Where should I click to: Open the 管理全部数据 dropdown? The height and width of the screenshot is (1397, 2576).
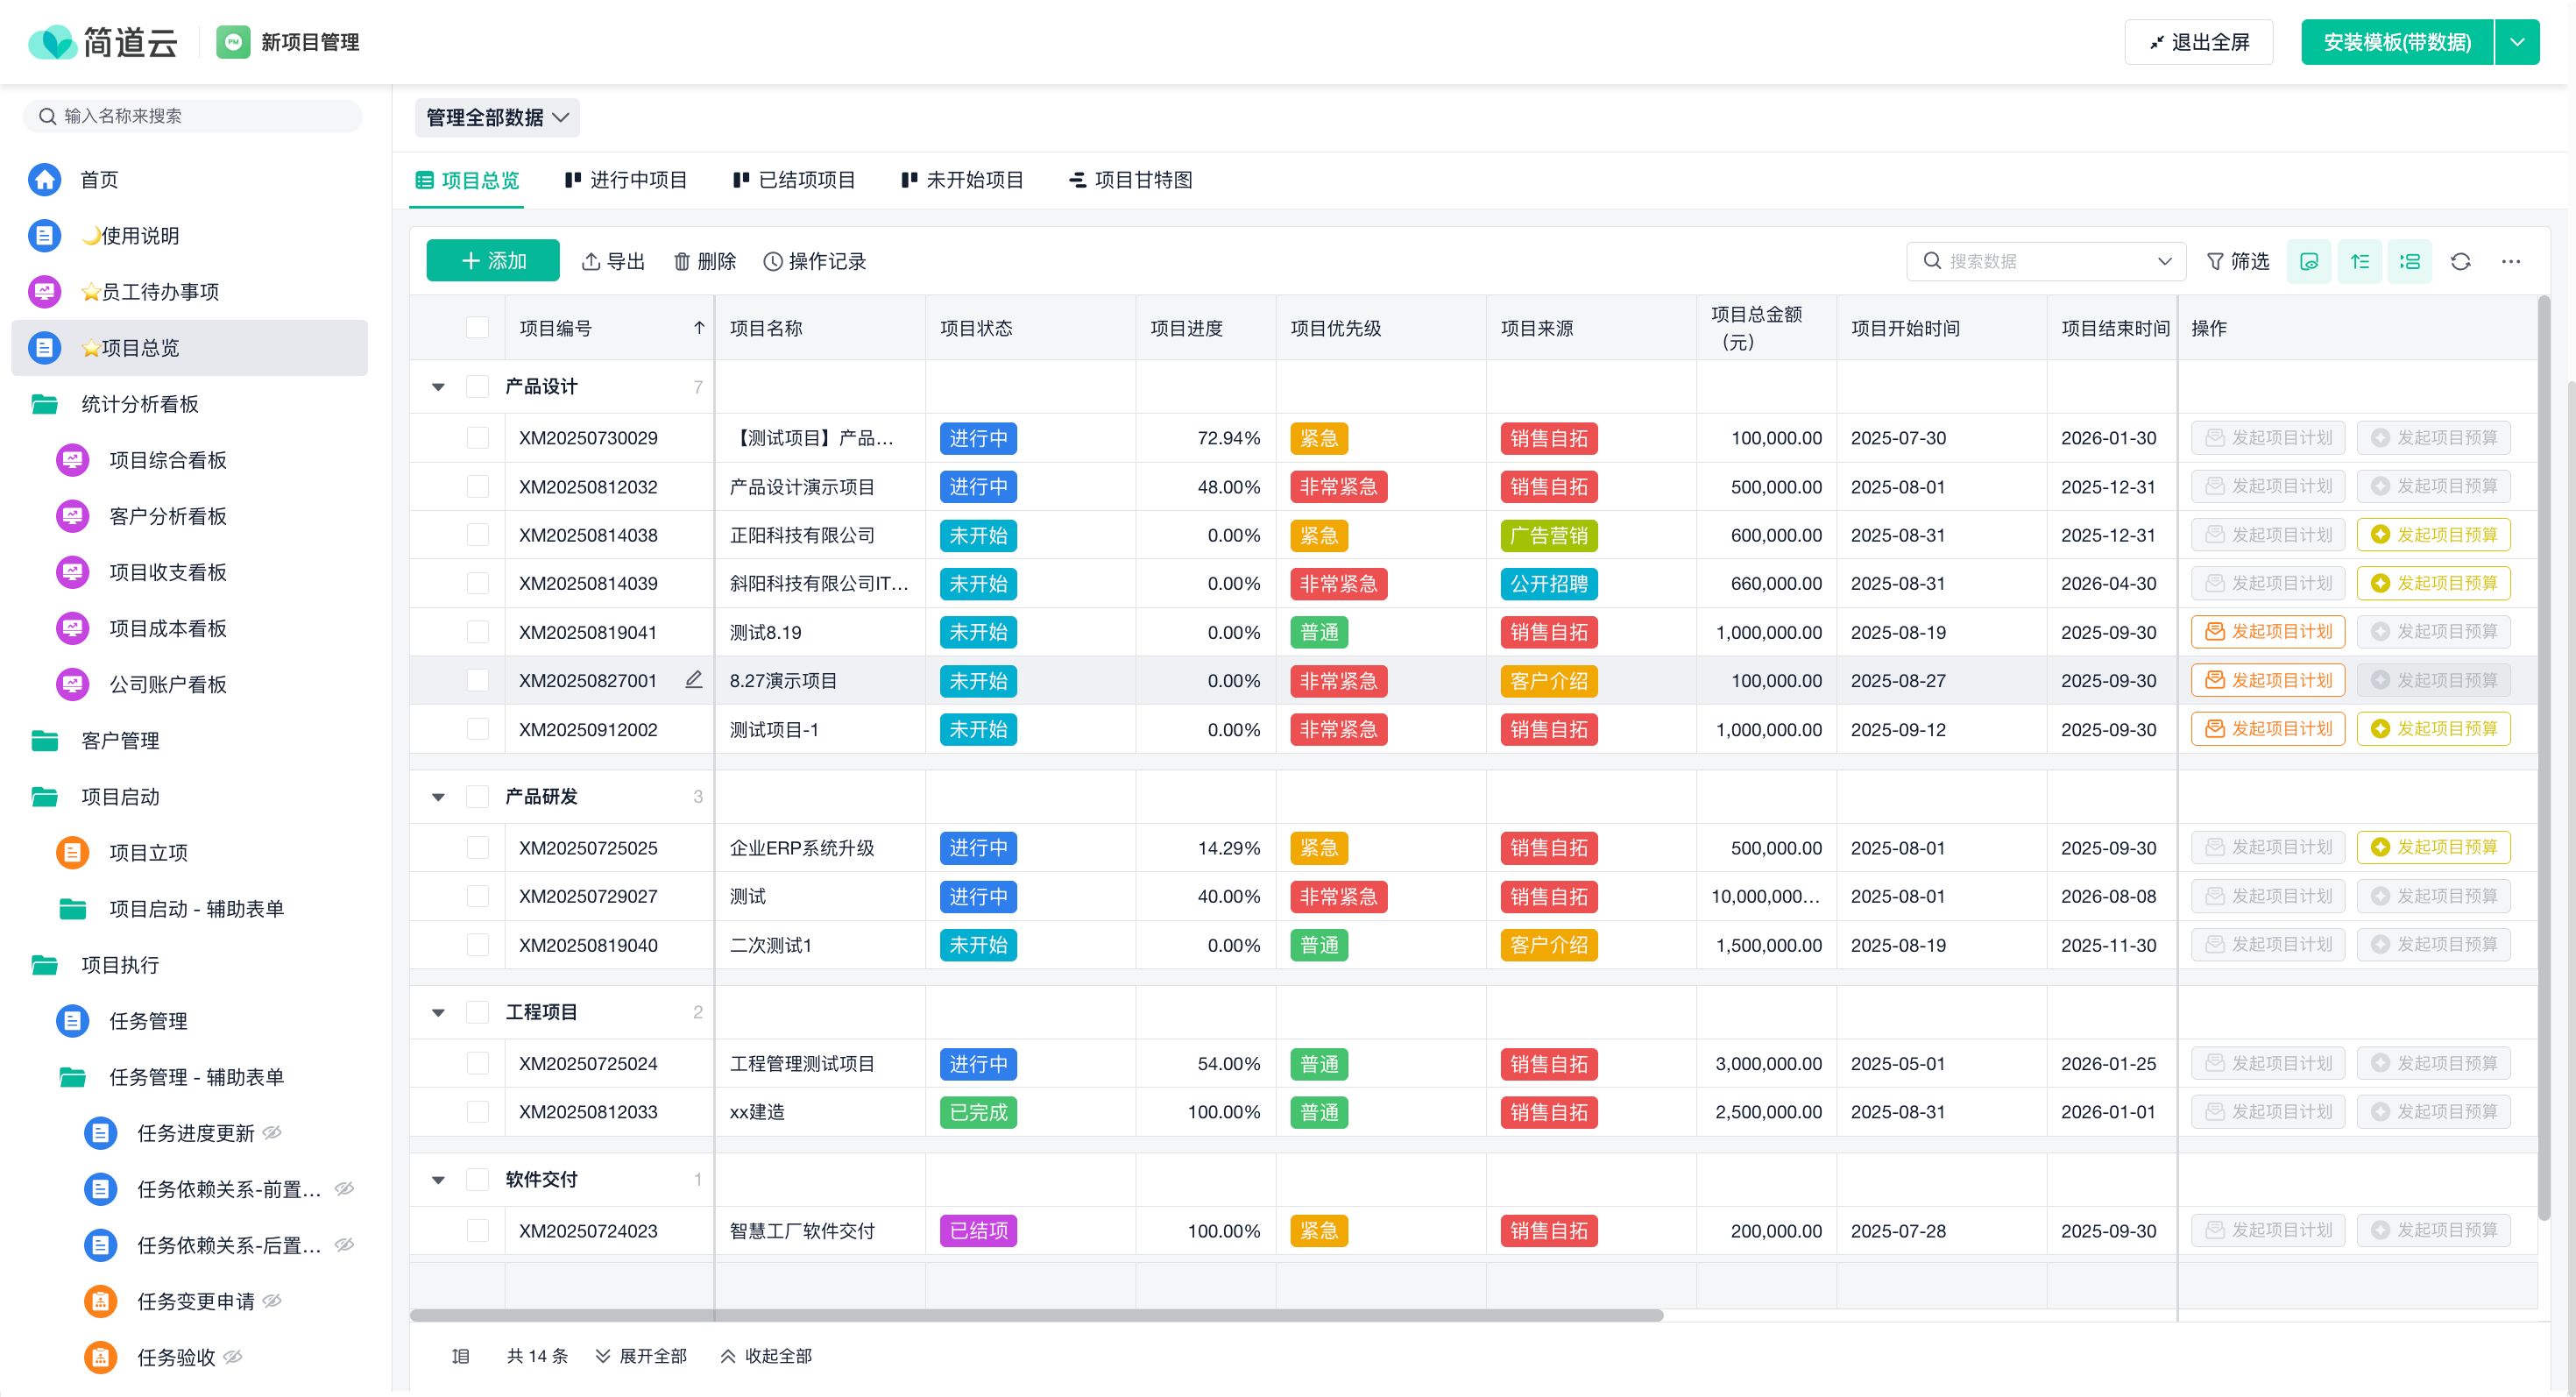point(497,117)
